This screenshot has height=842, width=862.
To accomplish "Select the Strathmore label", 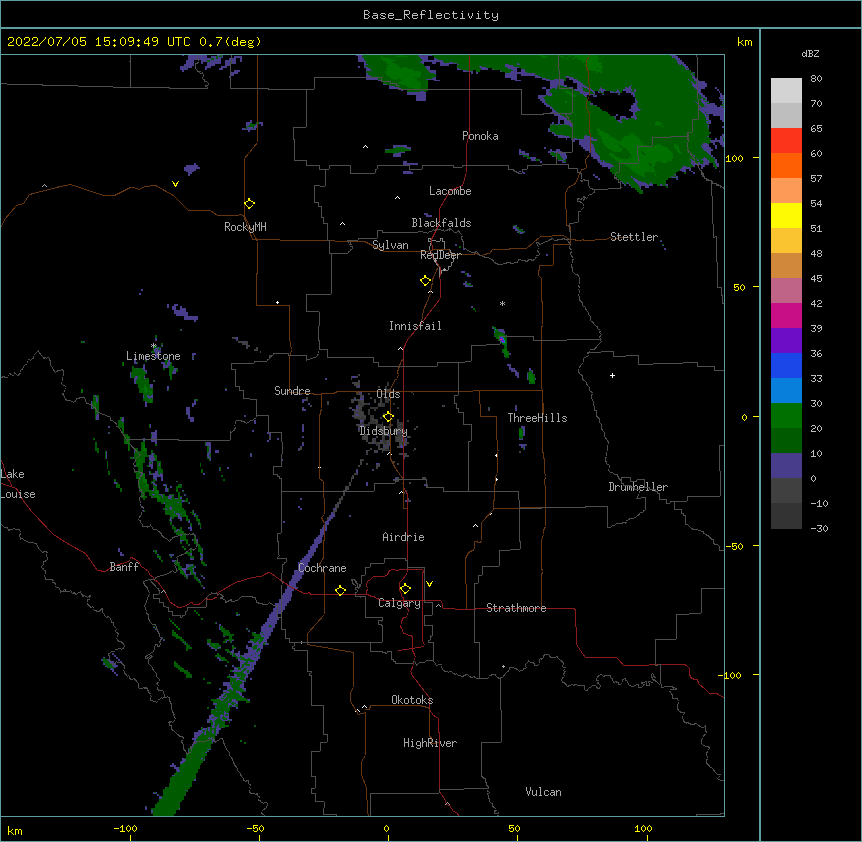I will (x=516, y=608).
